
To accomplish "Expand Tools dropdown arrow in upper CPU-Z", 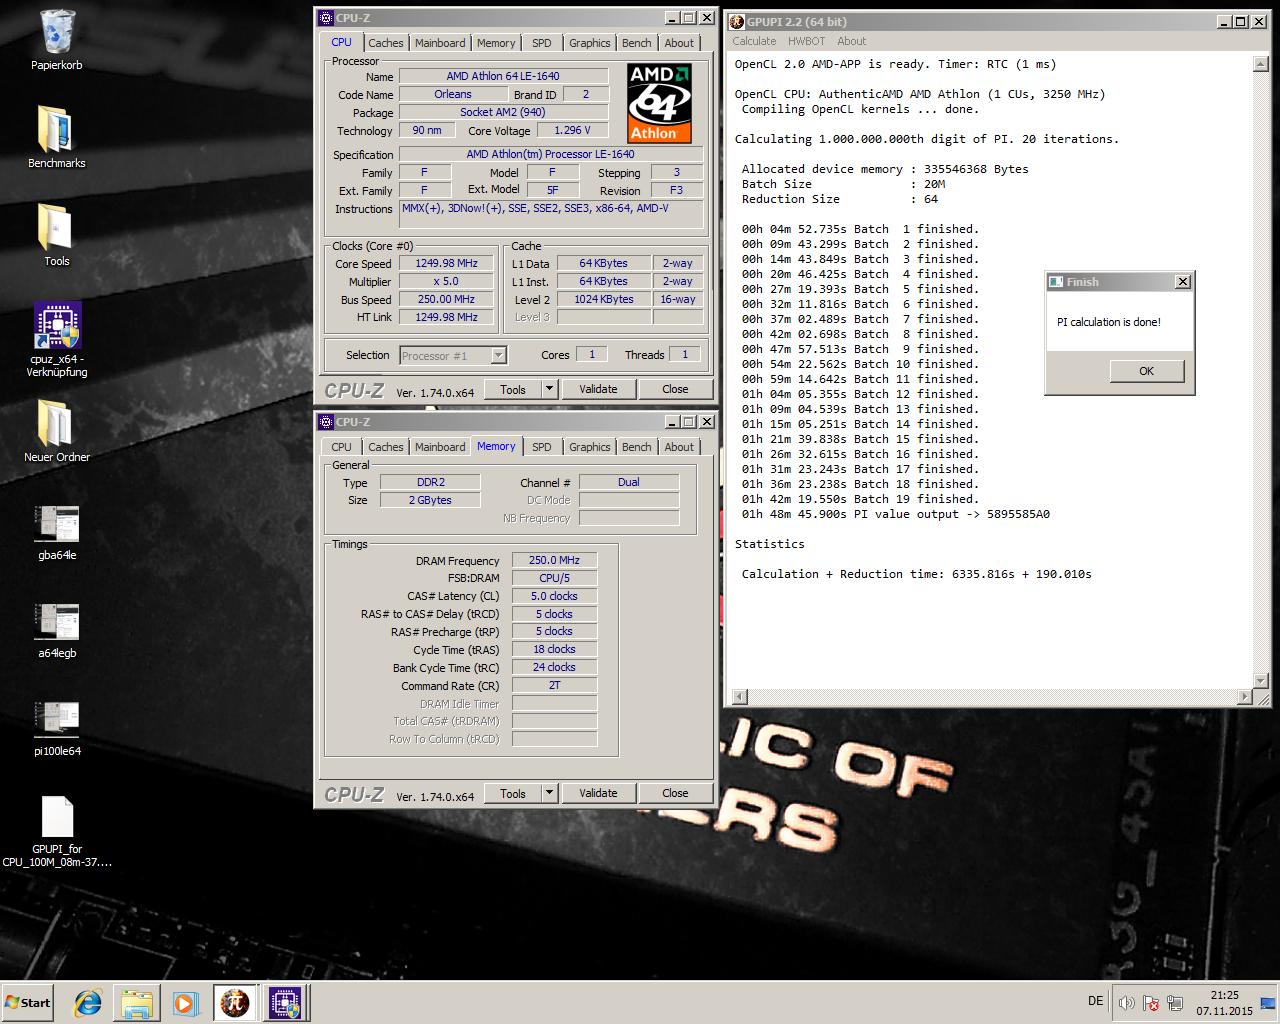I will [x=549, y=389].
